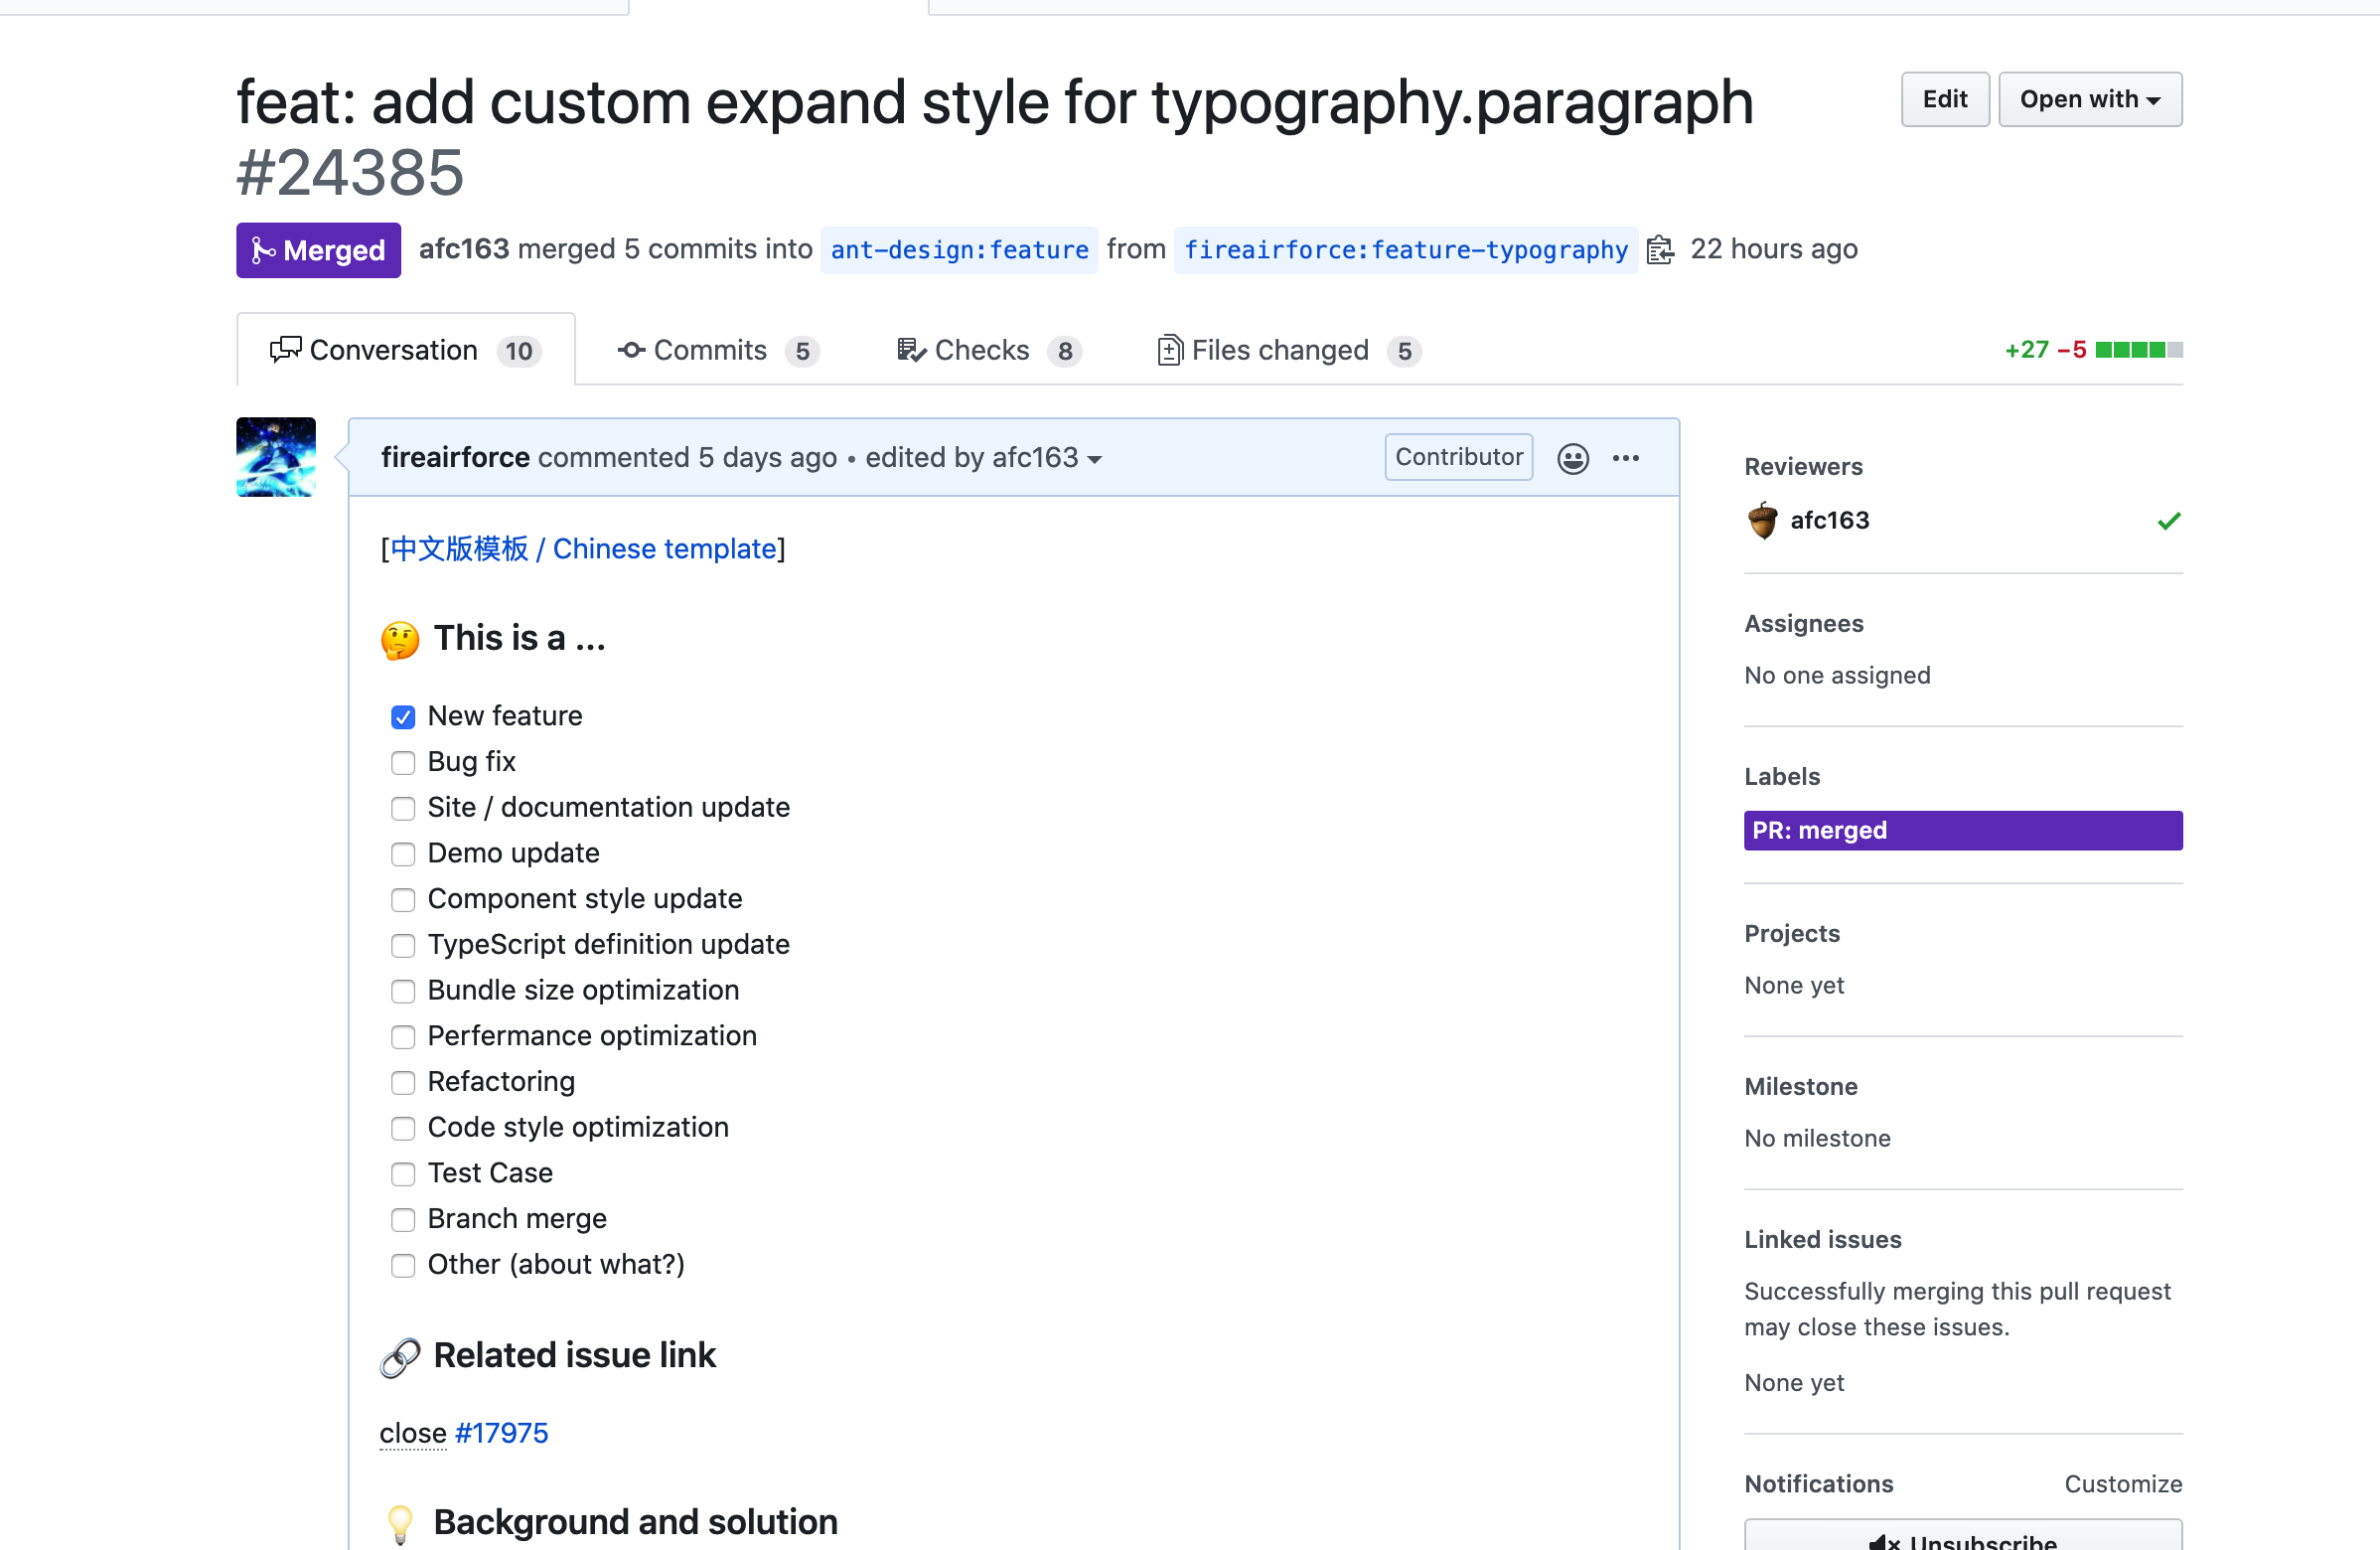Screen dimensions: 2380x1550
Task: Click Customize under Notifications
Action: [x=2122, y=1484]
